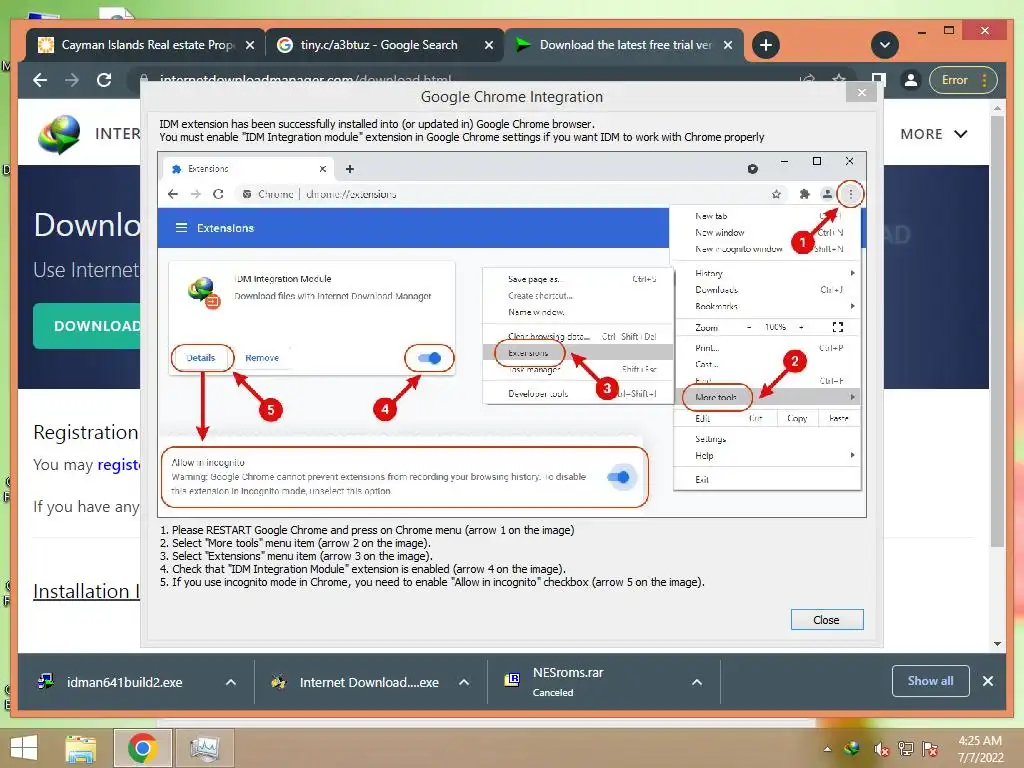The image size is (1024, 768).
Task: Click the vertical scrollbar thumb of page
Action: pyautogui.click(x=997, y=331)
